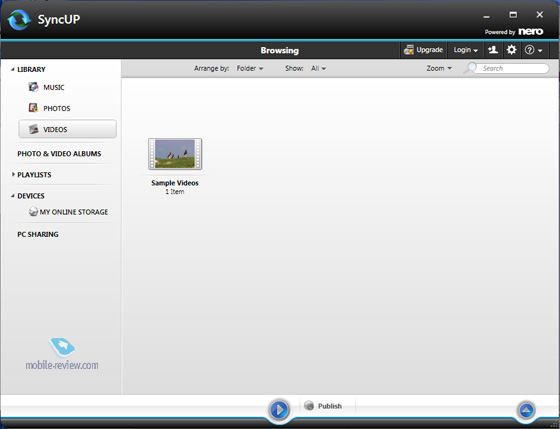Viewport: 560px width, 429px height.
Task: Collapse the Library section
Action: coord(12,69)
